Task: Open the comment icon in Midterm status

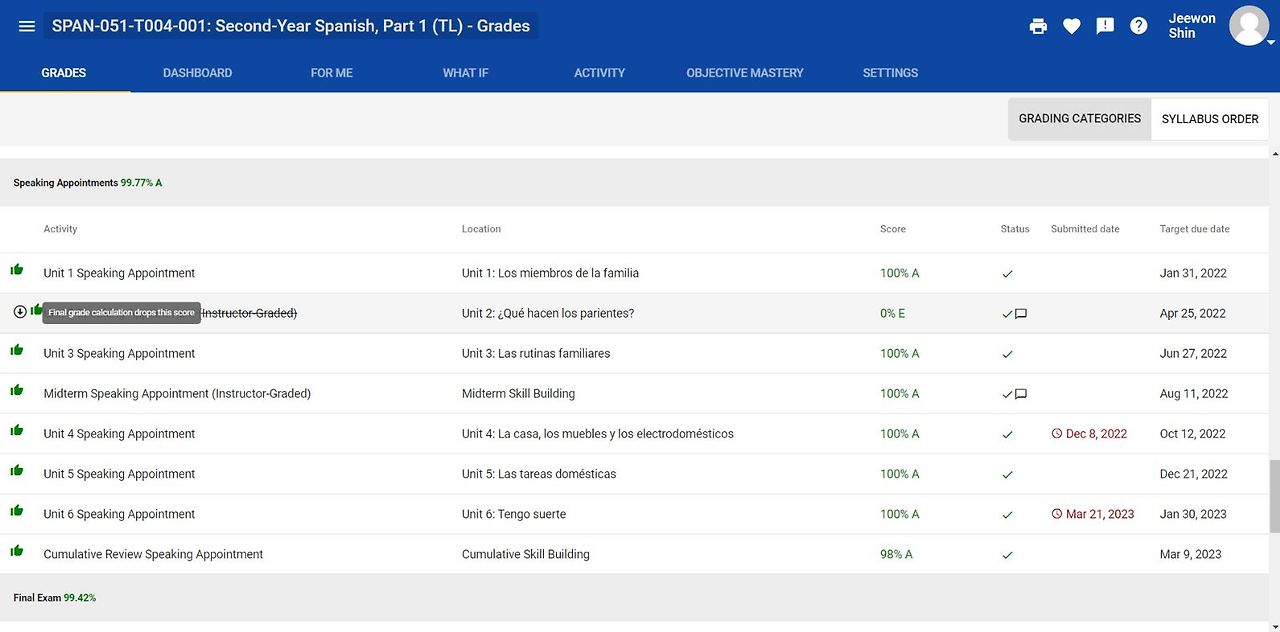Action: tap(1021, 394)
